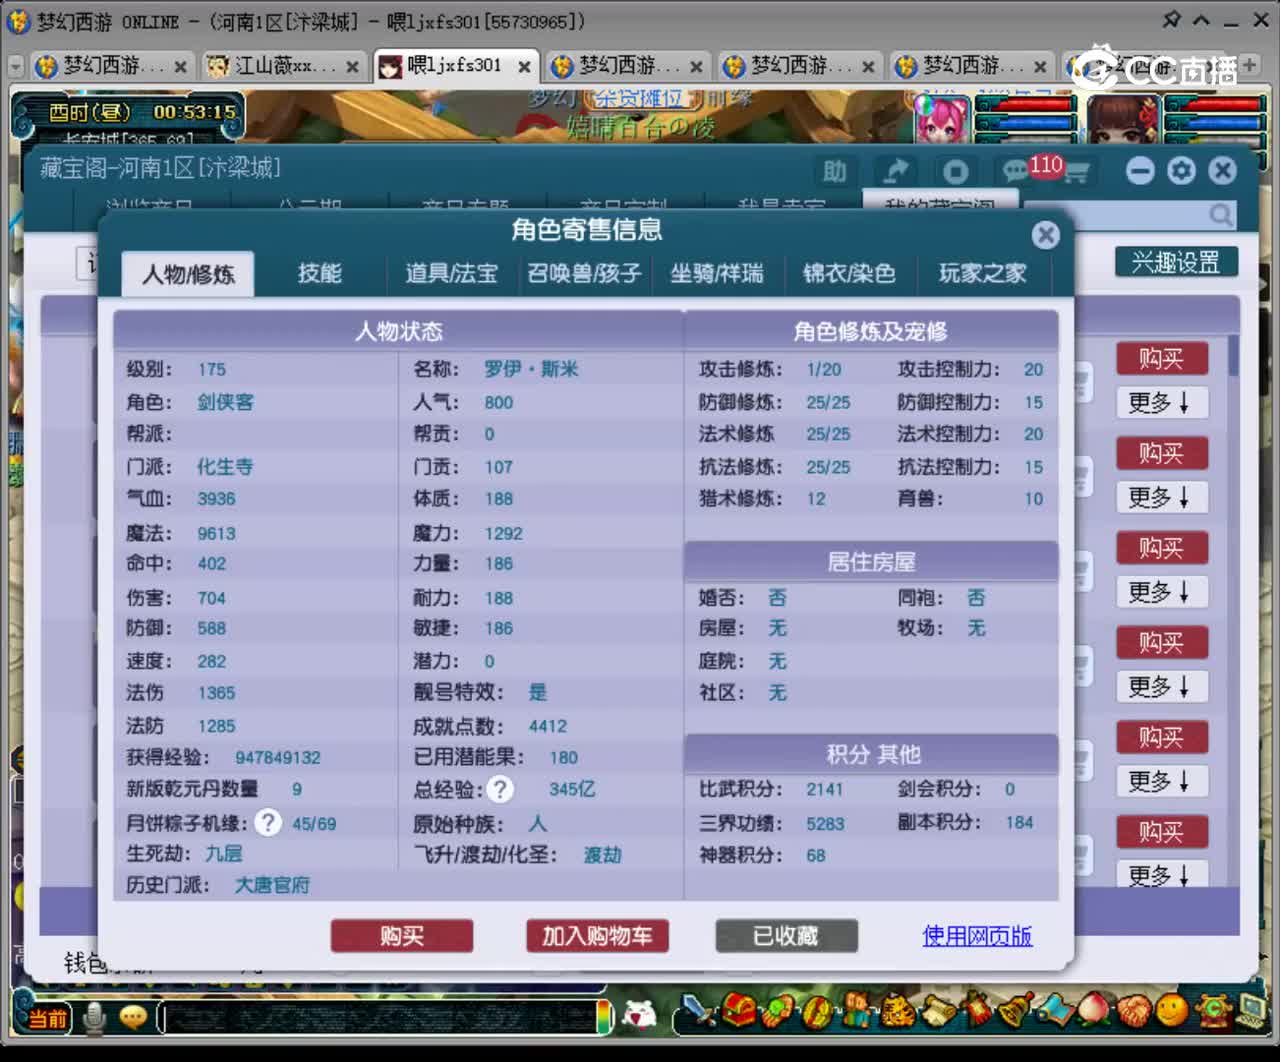This screenshot has width=1280, height=1062.
Task: Click the chat text input field
Action: (378, 1018)
